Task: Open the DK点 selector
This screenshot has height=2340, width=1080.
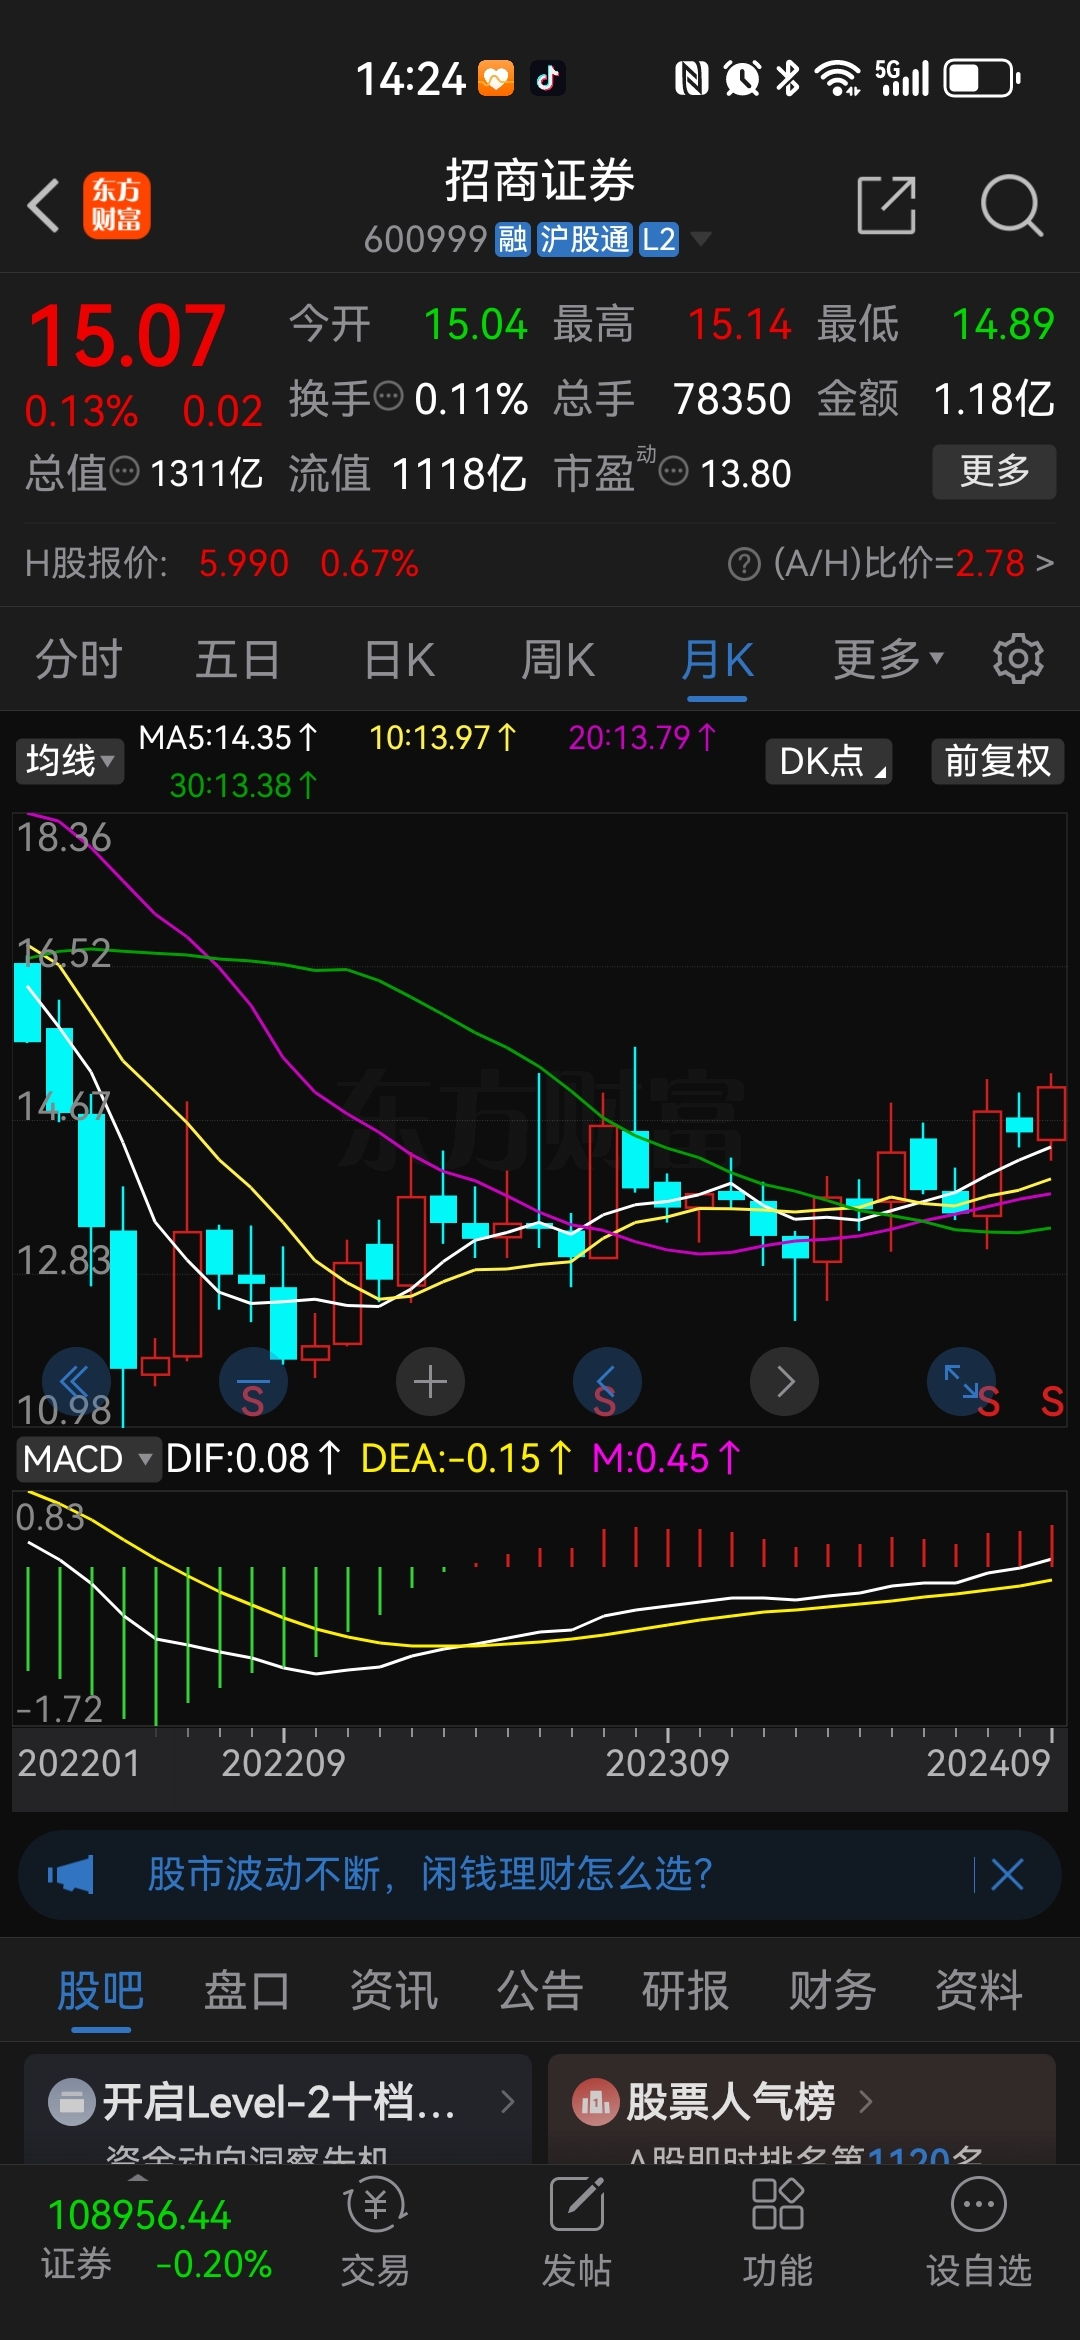Action: (829, 761)
